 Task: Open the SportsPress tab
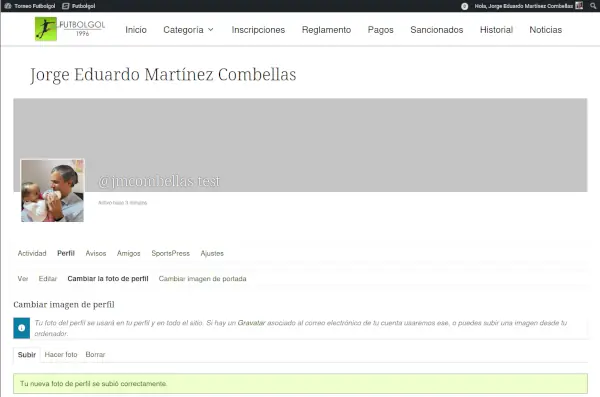tap(171, 253)
